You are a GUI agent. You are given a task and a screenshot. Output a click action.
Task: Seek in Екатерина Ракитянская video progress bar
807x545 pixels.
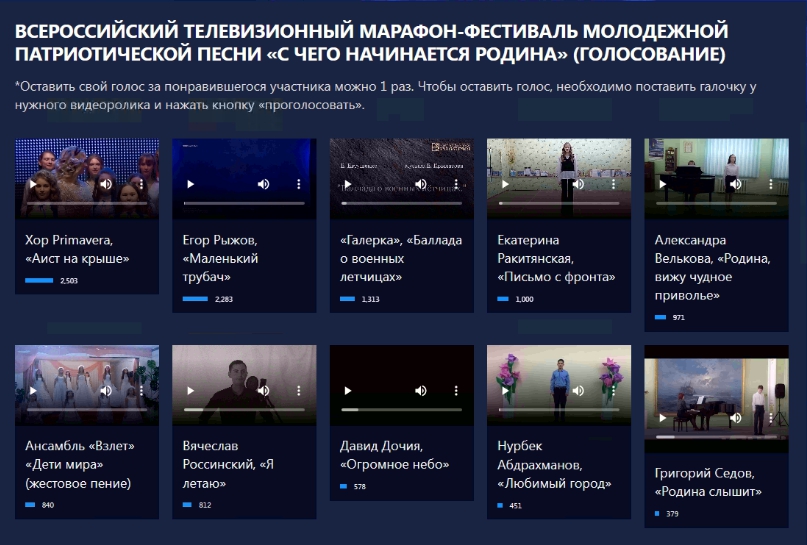[x=559, y=203]
